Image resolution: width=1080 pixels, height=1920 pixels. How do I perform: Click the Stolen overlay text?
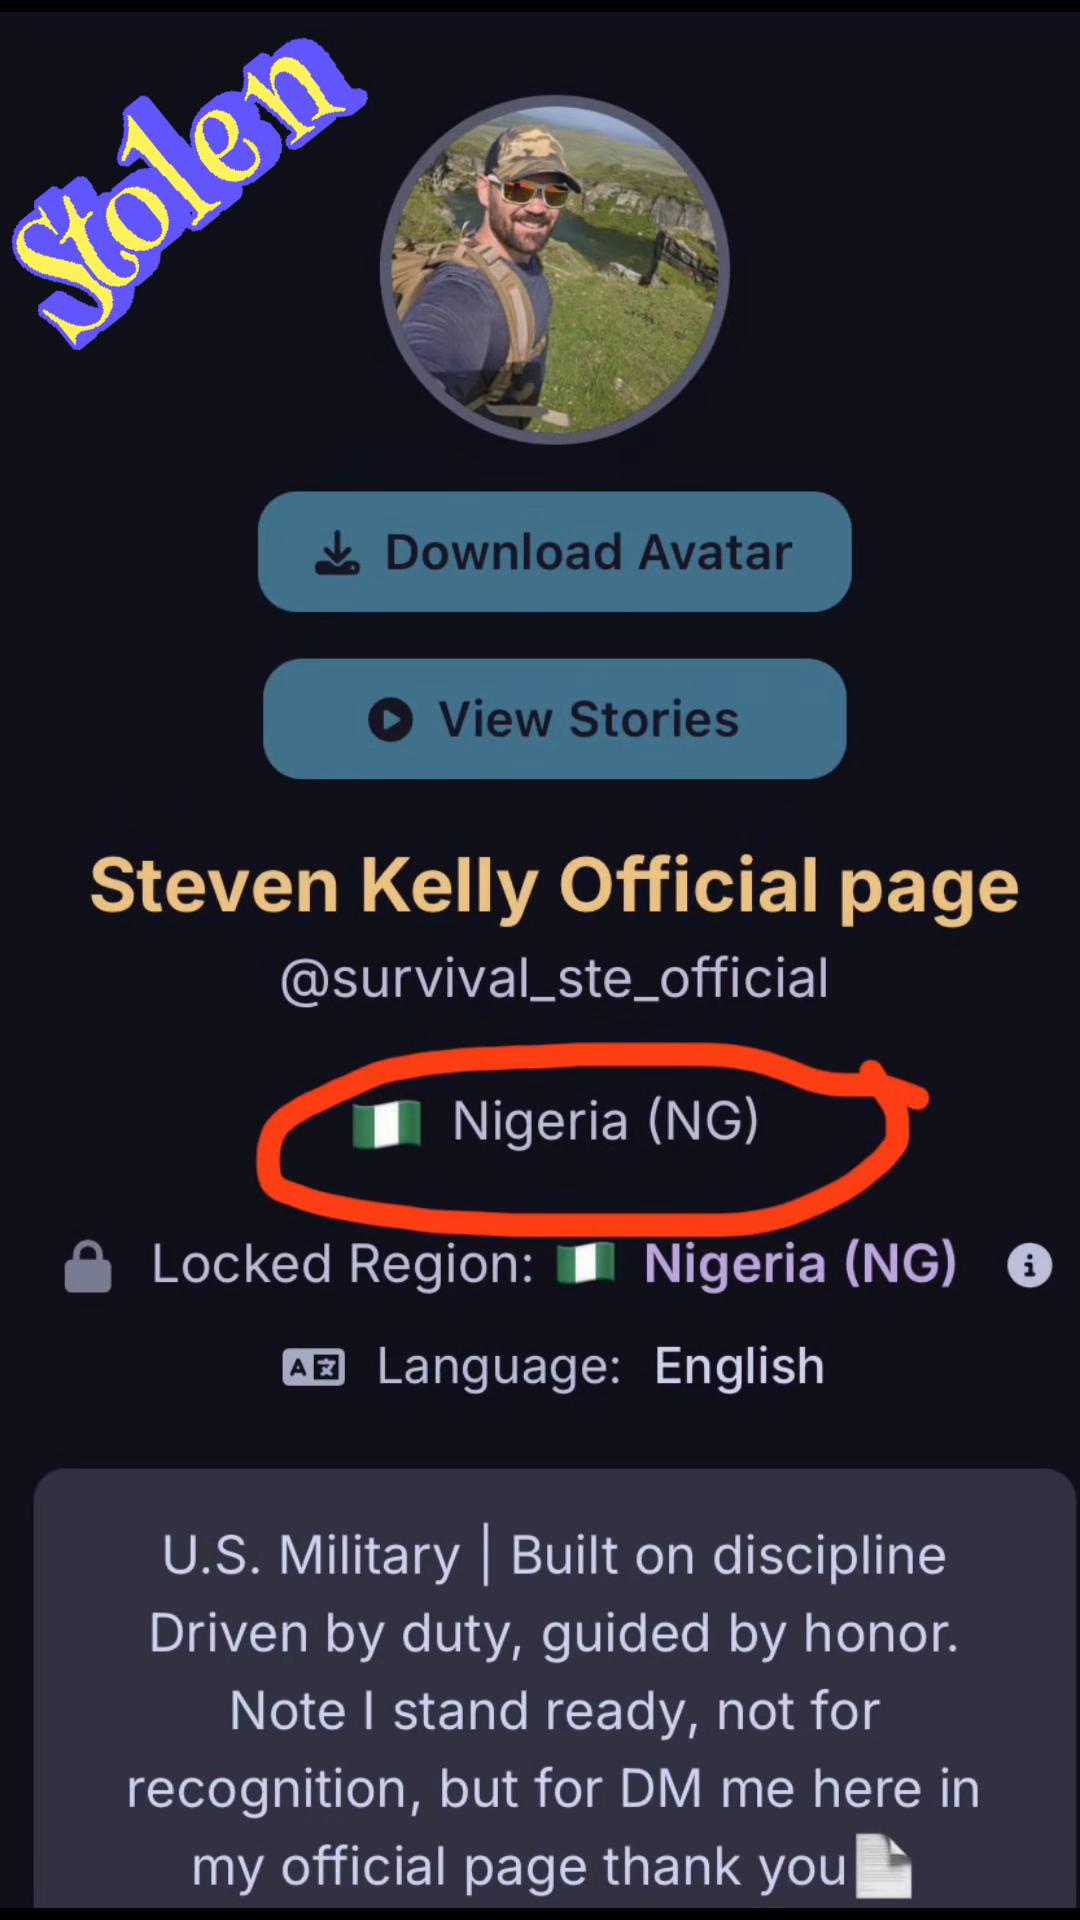point(190,190)
